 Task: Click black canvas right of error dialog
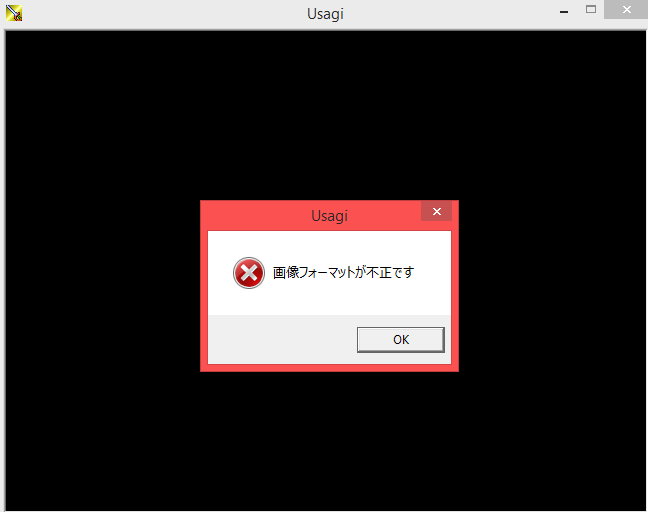coord(552,286)
